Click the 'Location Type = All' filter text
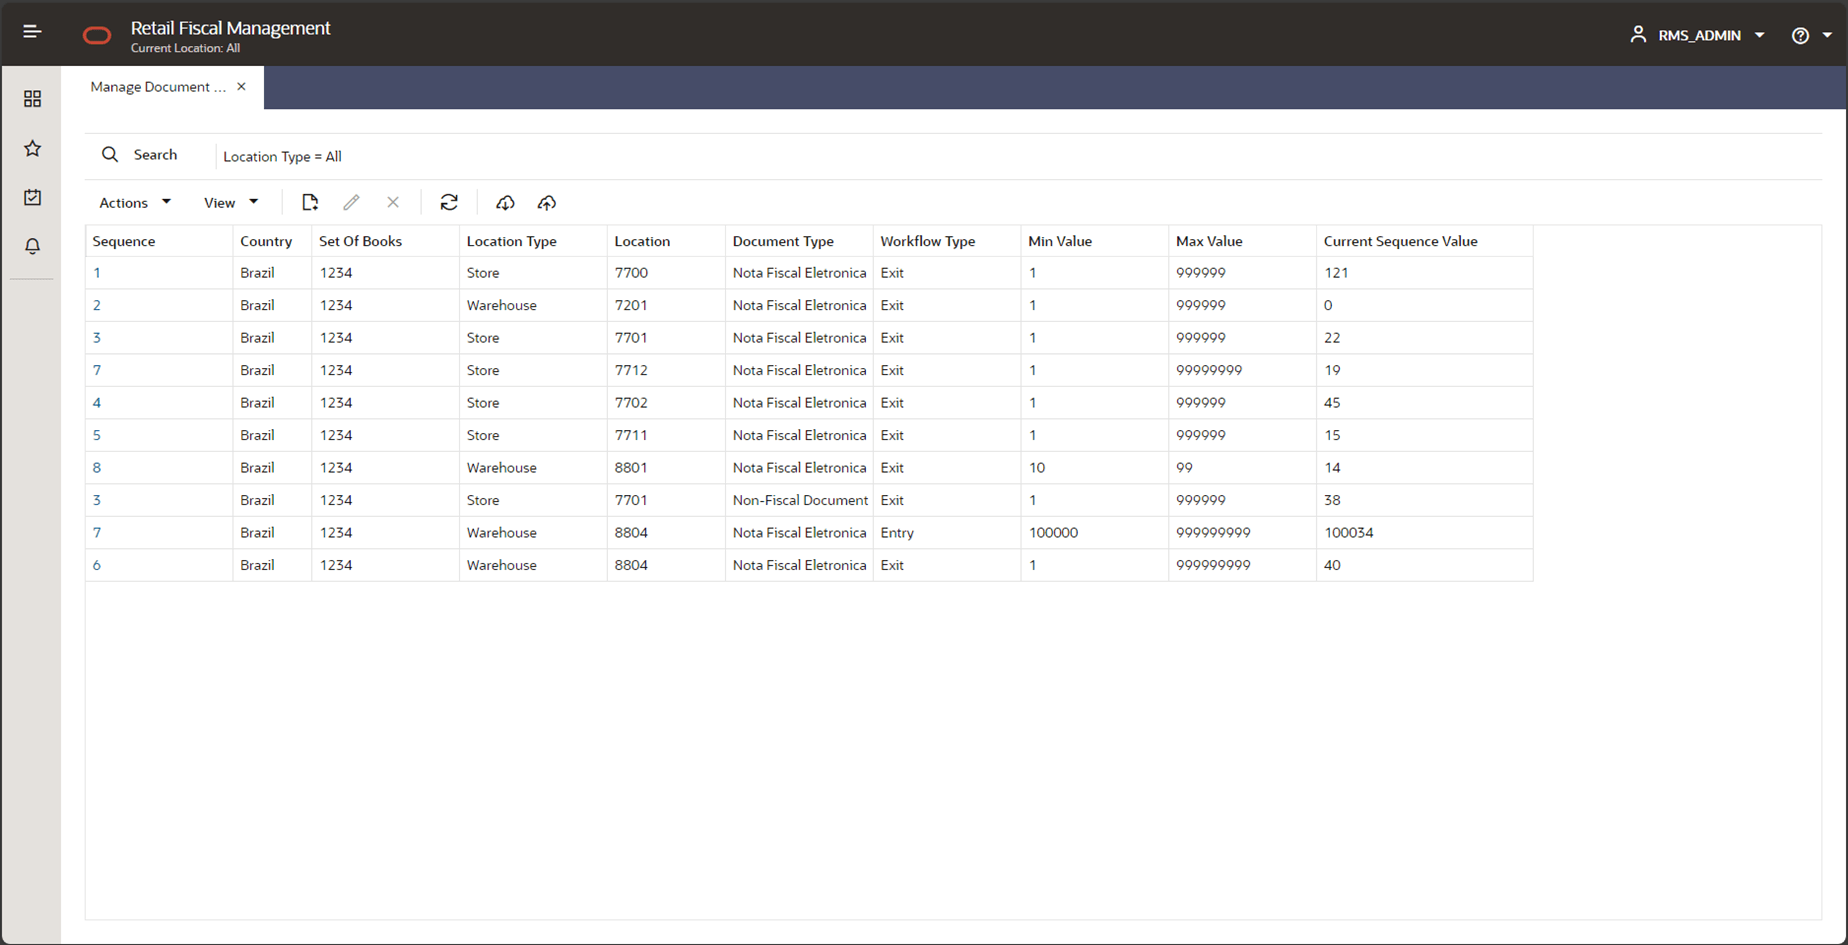This screenshot has width=1848, height=945. 282,156
